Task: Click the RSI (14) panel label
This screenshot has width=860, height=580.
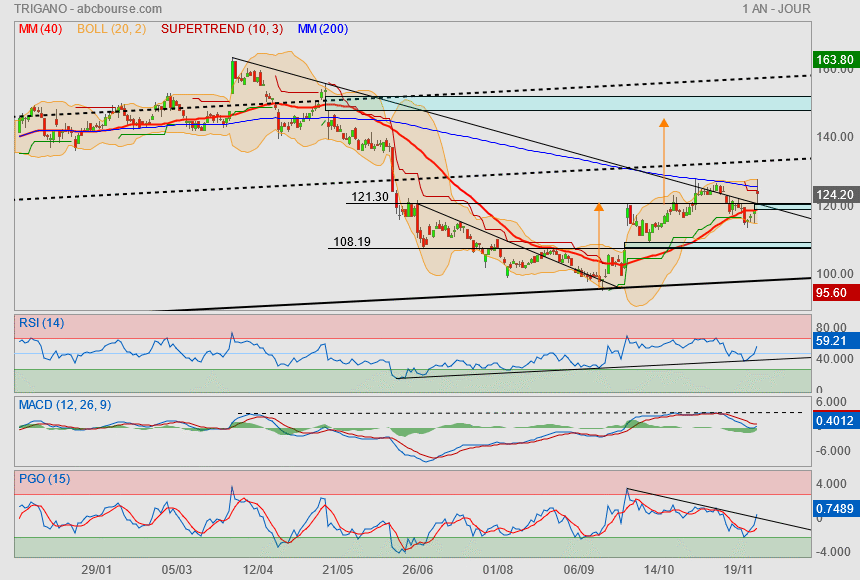Action: point(42,323)
